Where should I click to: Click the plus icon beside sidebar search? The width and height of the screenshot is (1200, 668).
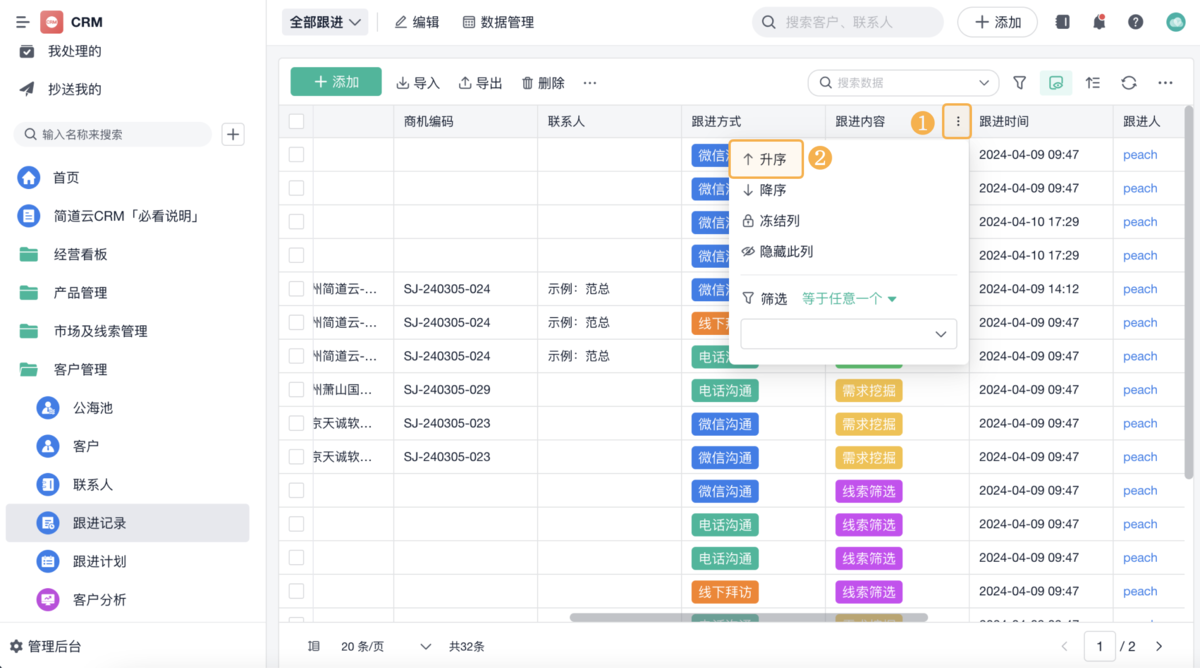(x=233, y=134)
